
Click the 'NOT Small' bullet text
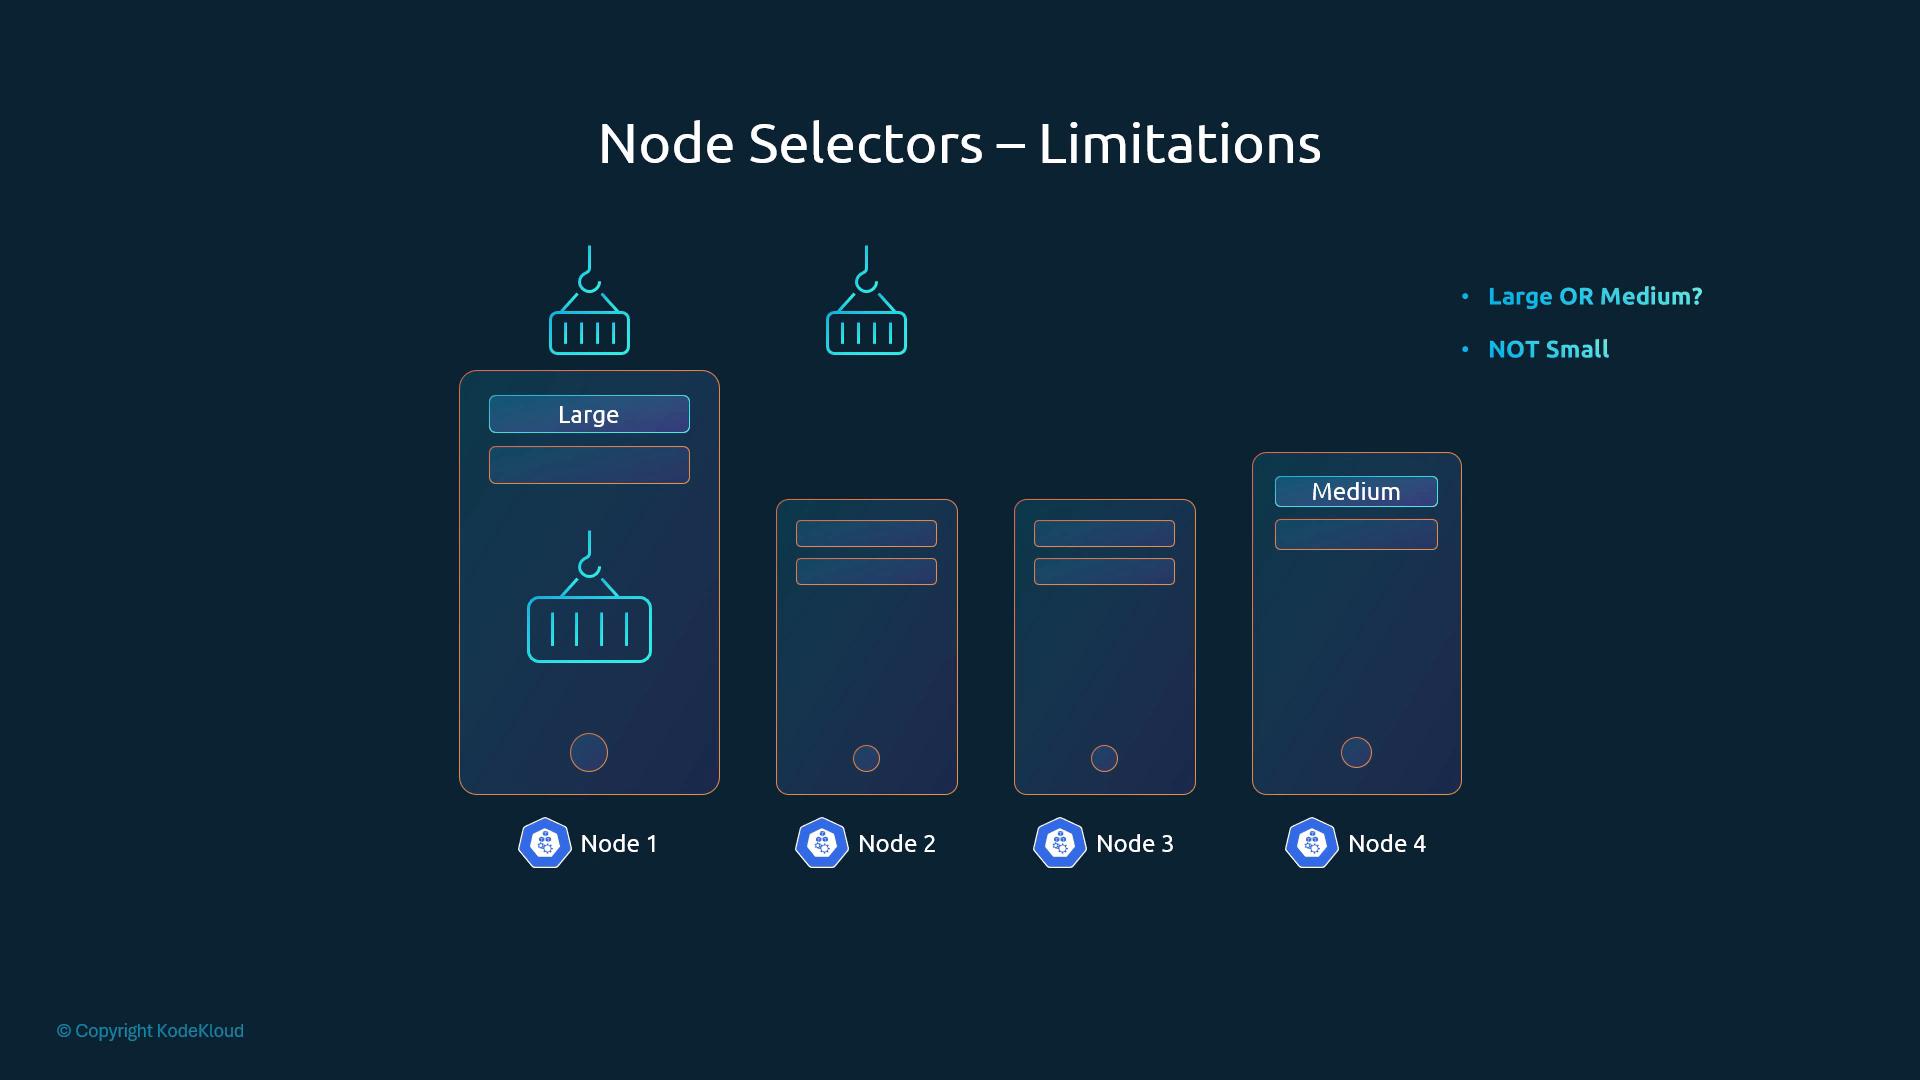coord(1549,349)
